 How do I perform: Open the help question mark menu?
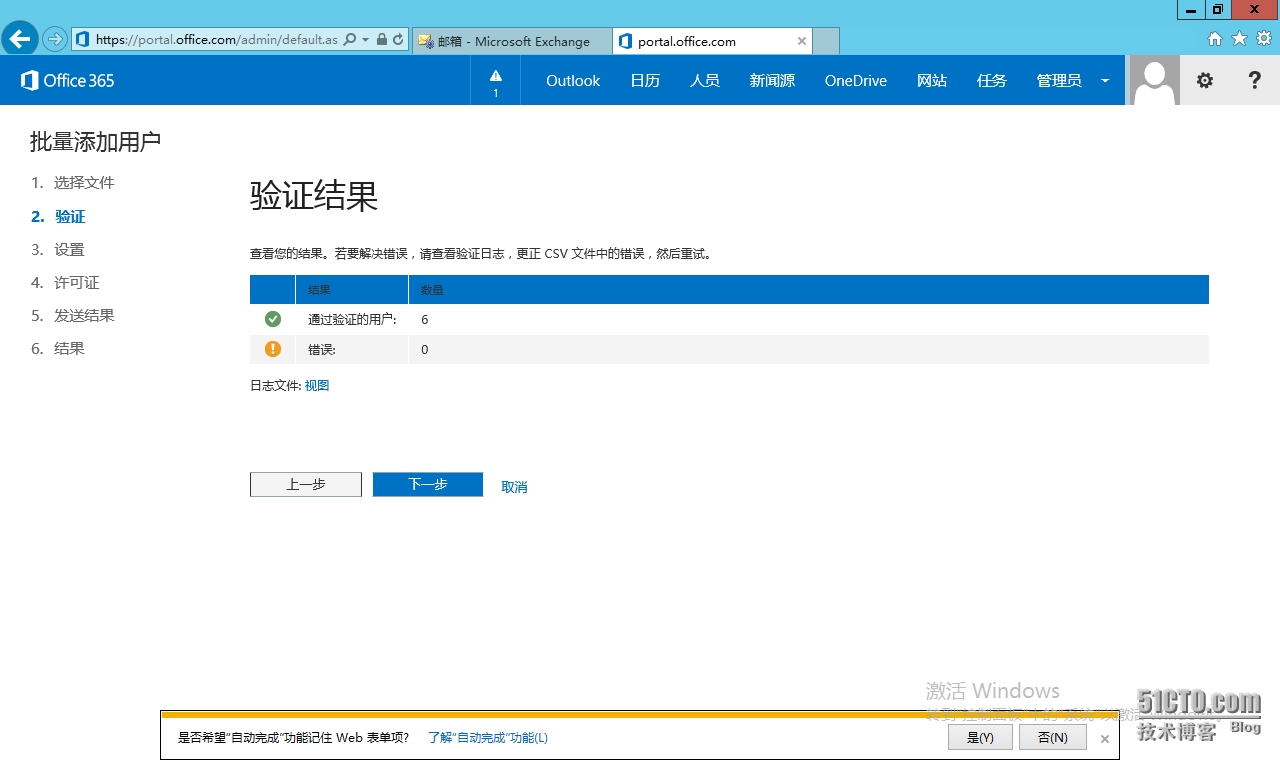click(1254, 80)
